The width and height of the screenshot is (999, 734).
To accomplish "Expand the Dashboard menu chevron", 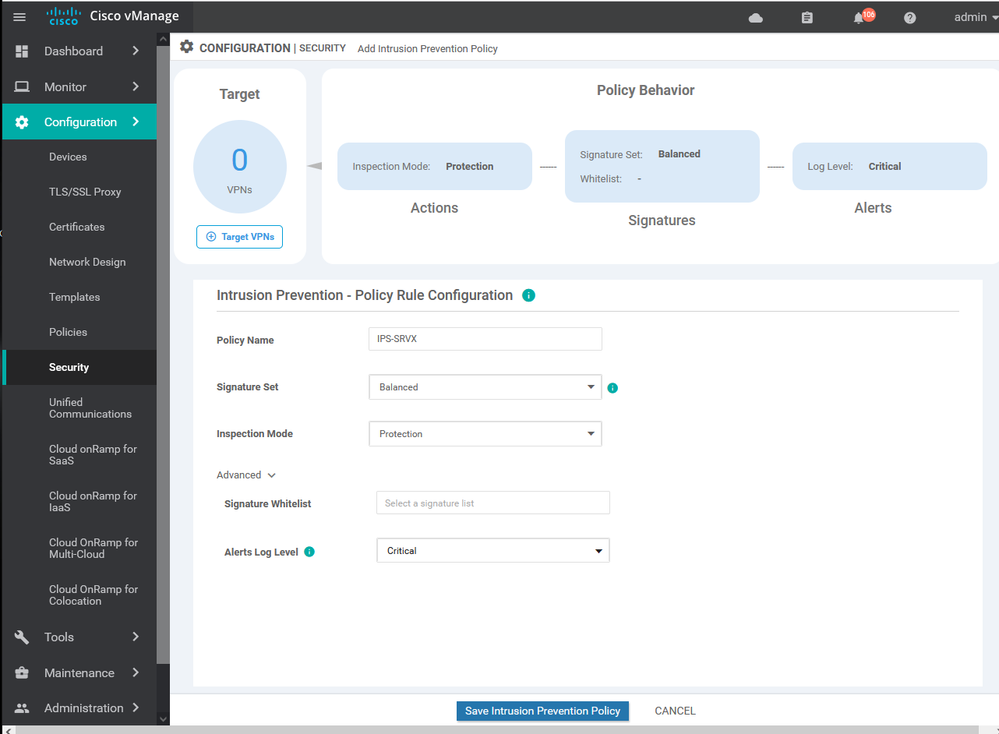I will point(135,51).
